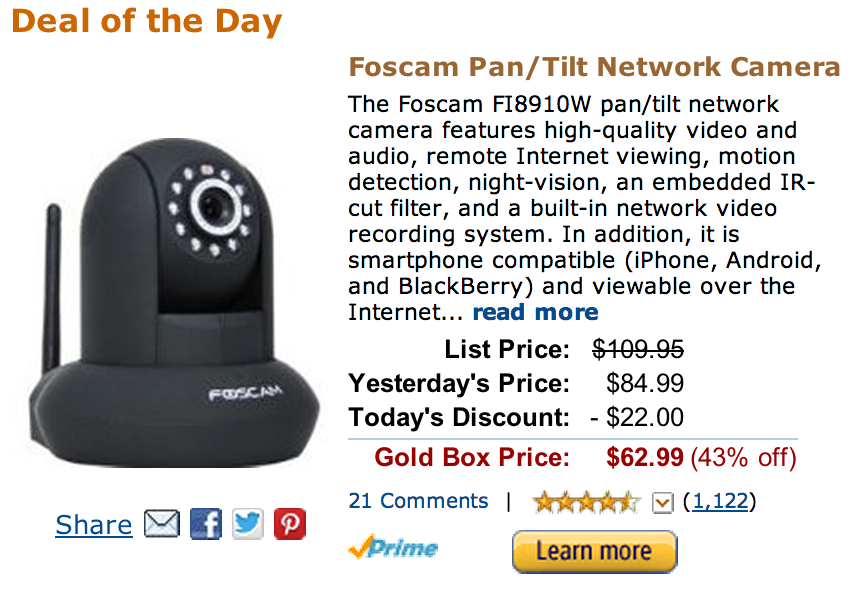View the 21 Comments link

(x=418, y=501)
